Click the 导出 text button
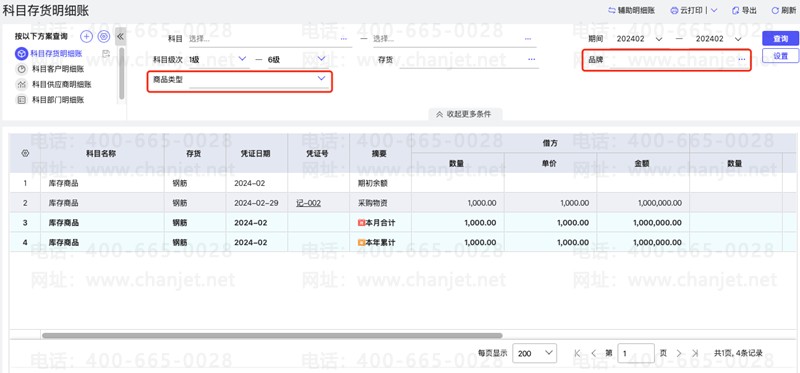The image size is (800, 373). pos(749,10)
